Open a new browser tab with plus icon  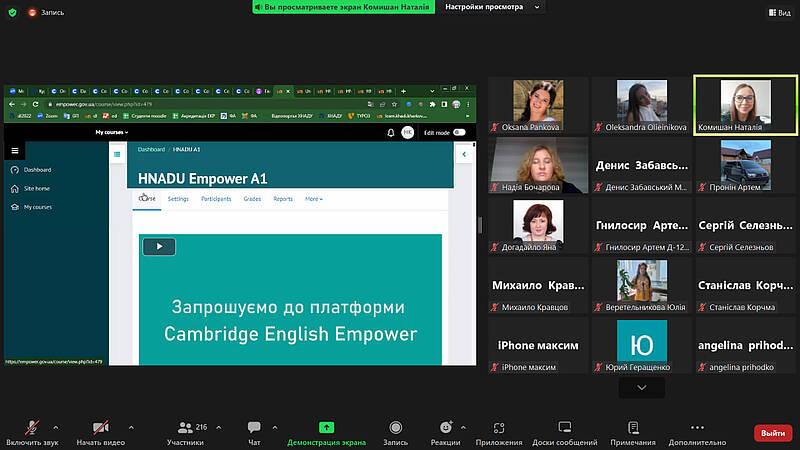pyautogui.click(x=404, y=91)
